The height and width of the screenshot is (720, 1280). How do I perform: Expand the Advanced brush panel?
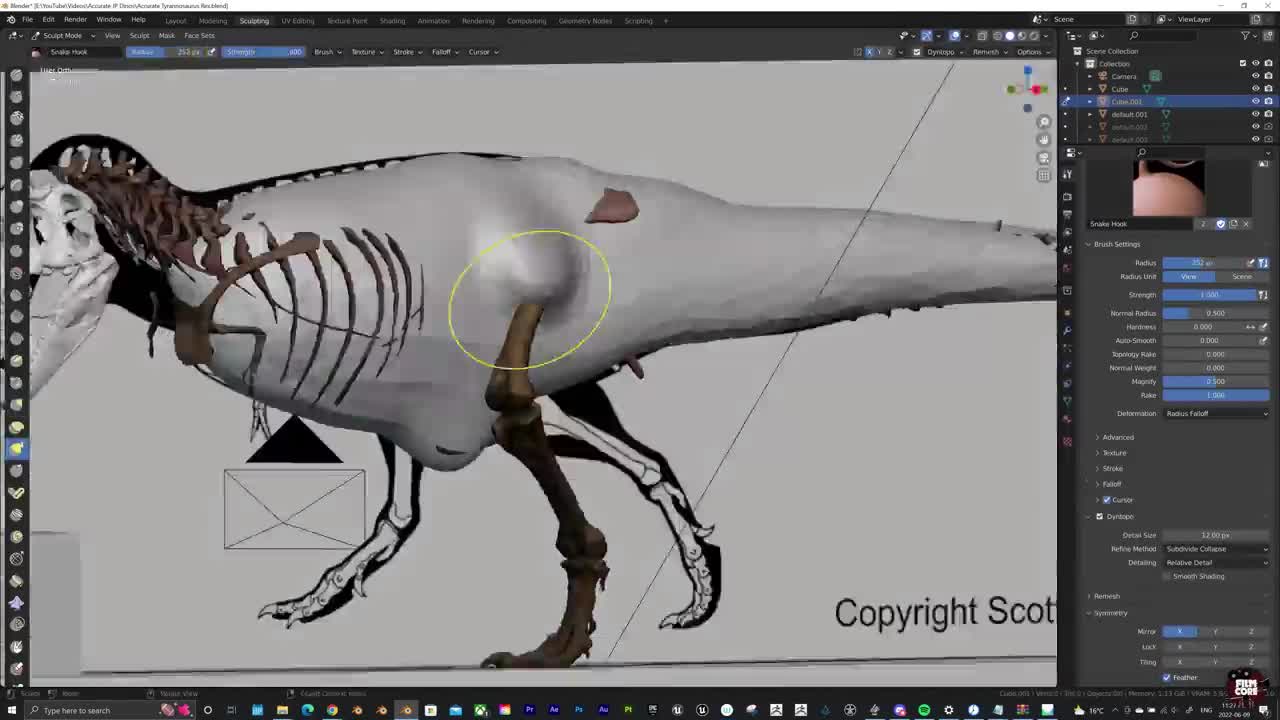pos(1117,437)
